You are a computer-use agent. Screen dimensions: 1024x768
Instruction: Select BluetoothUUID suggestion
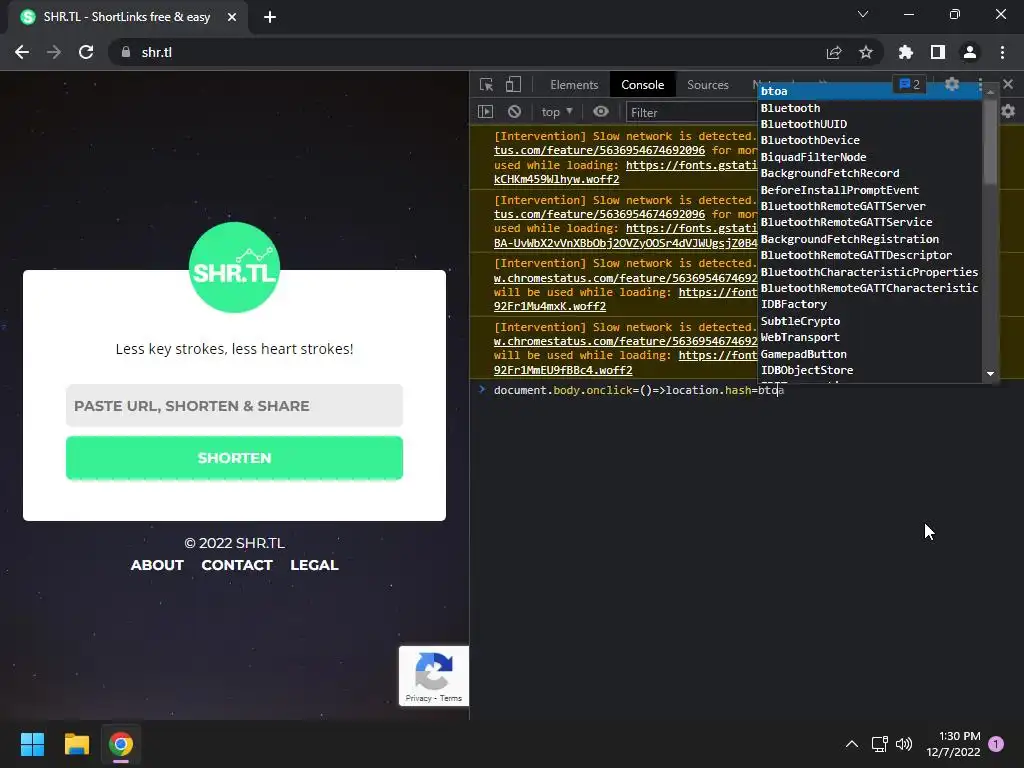869,124
